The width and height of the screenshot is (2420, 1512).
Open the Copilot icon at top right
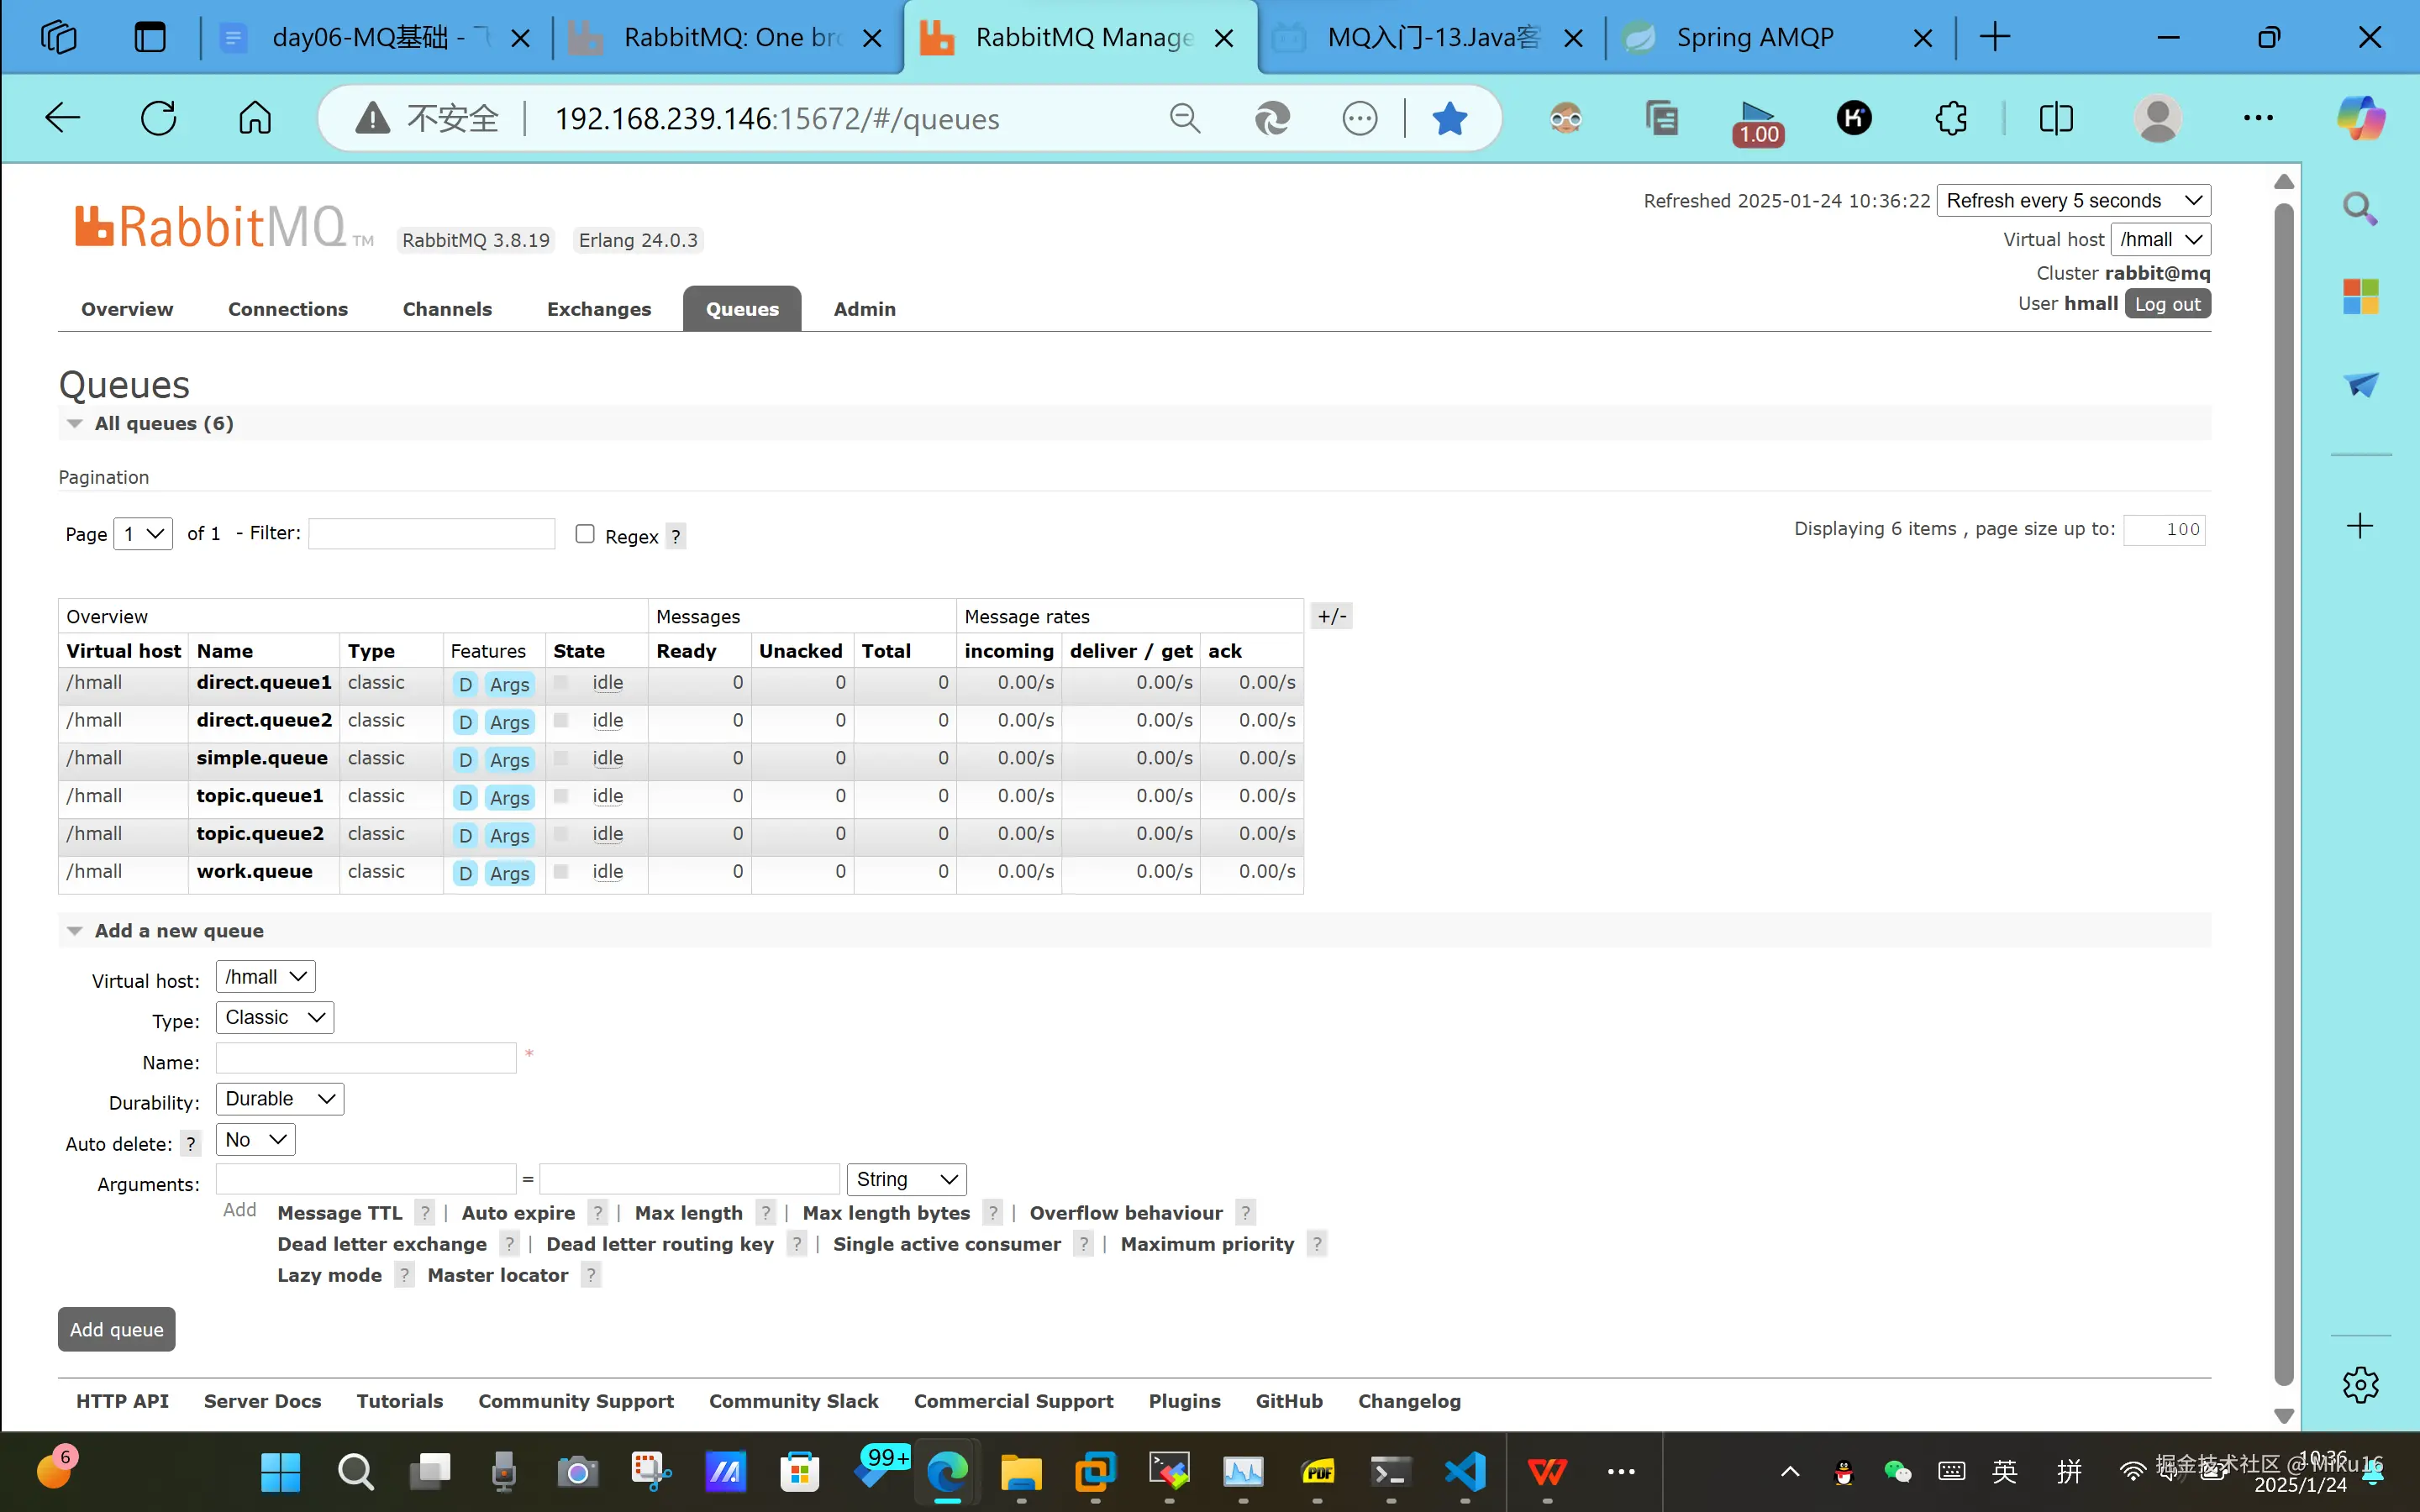pyautogui.click(x=2360, y=119)
